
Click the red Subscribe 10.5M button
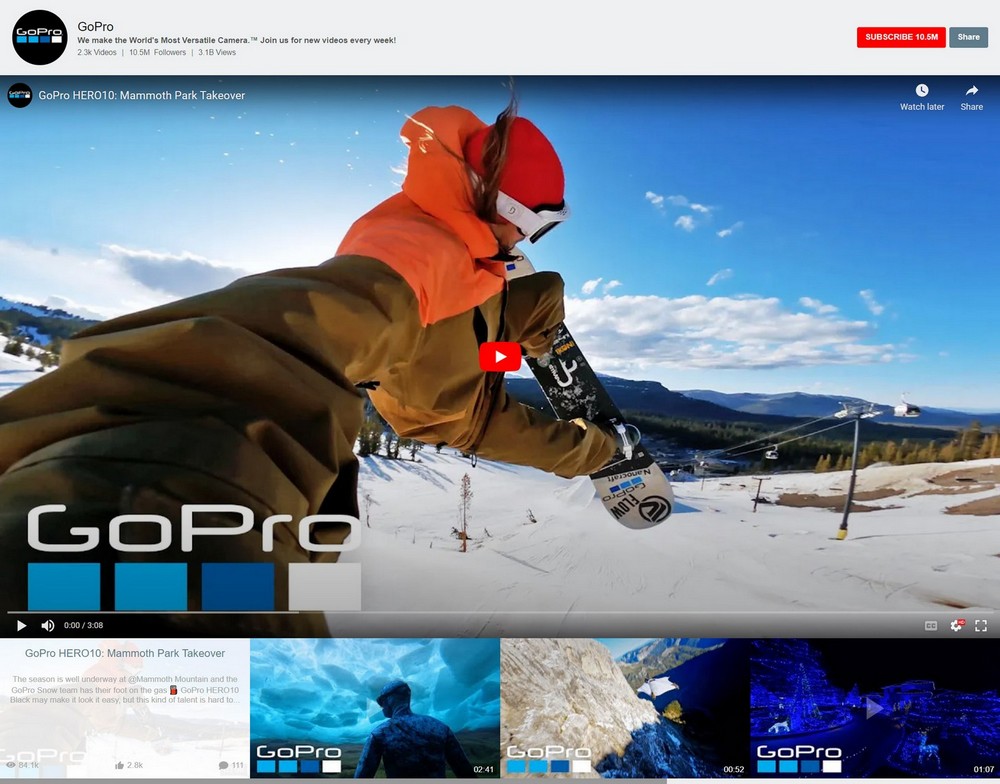[x=900, y=37]
